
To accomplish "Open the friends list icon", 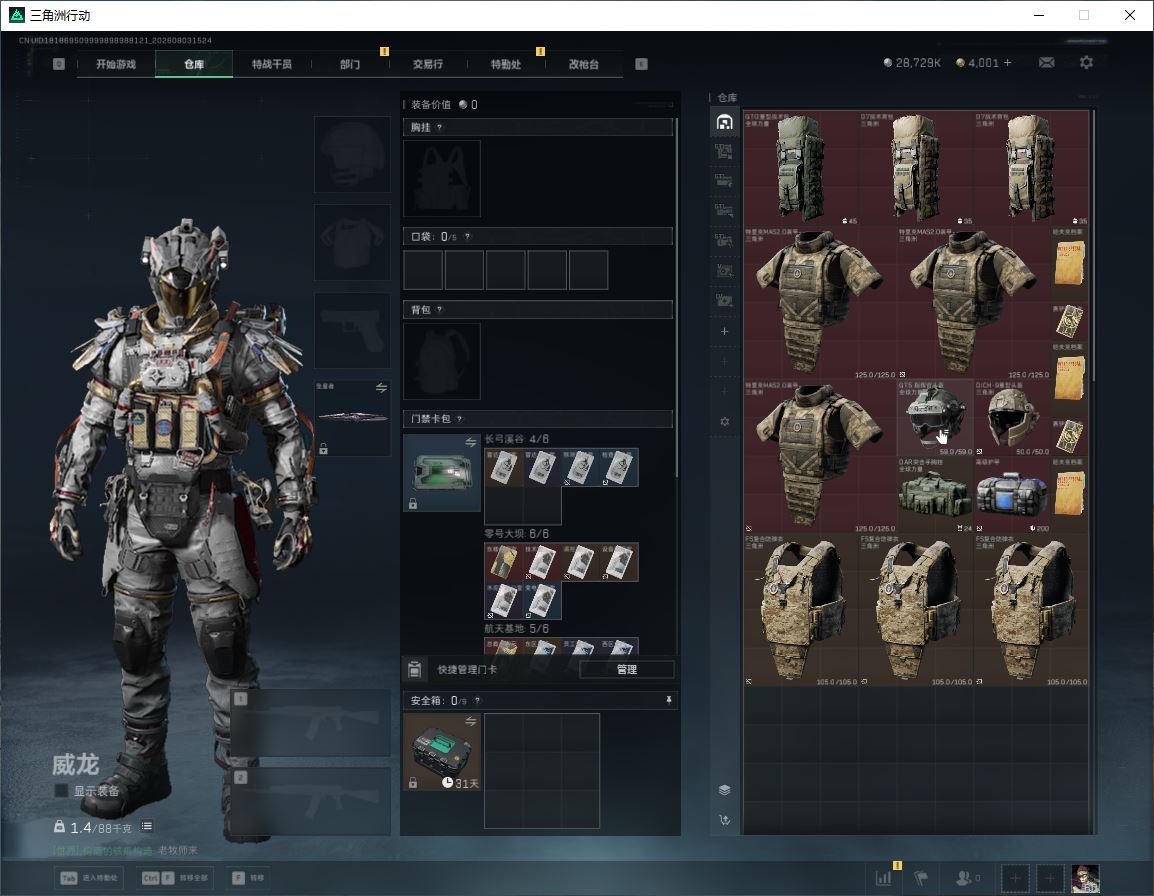I will click(x=966, y=878).
